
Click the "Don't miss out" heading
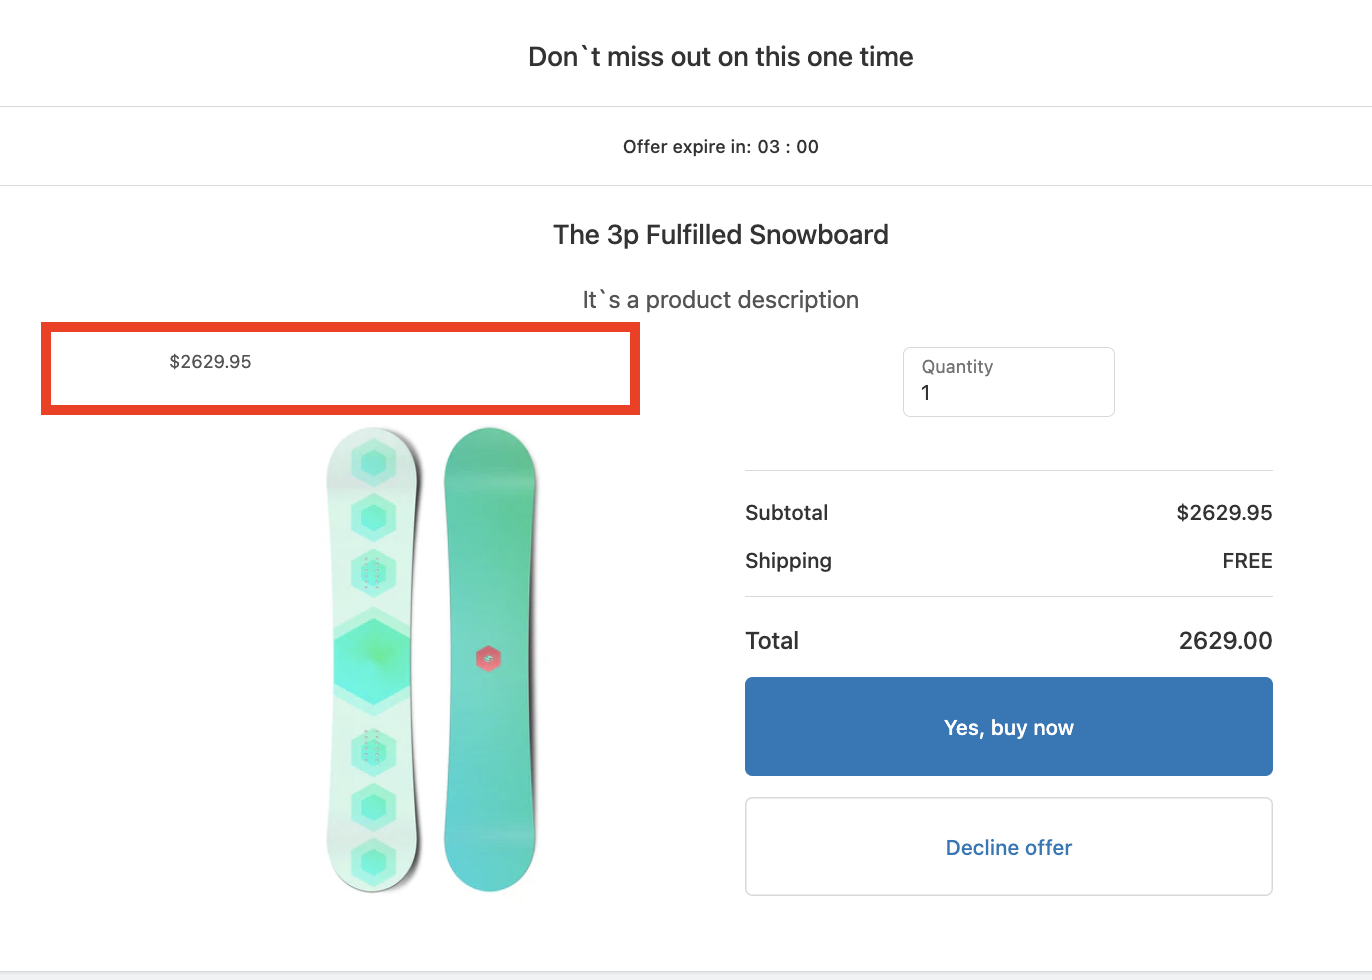tap(720, 57)
